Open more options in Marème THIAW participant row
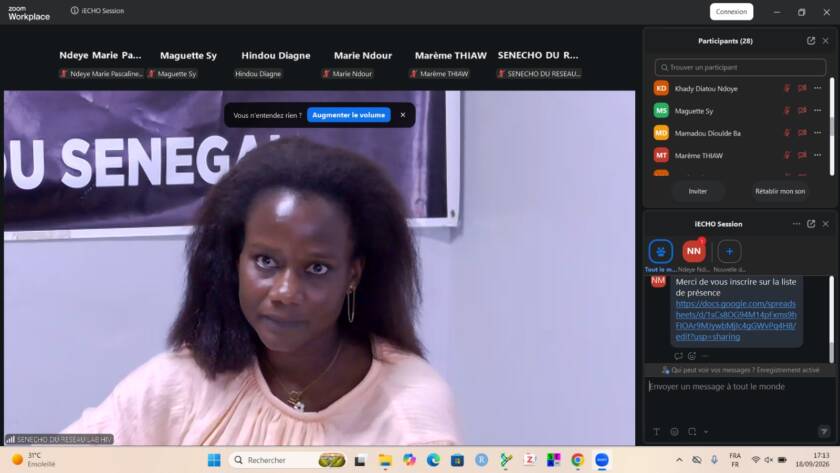Image resolution: width=840 pixels, height=473 pixels. 818,155
